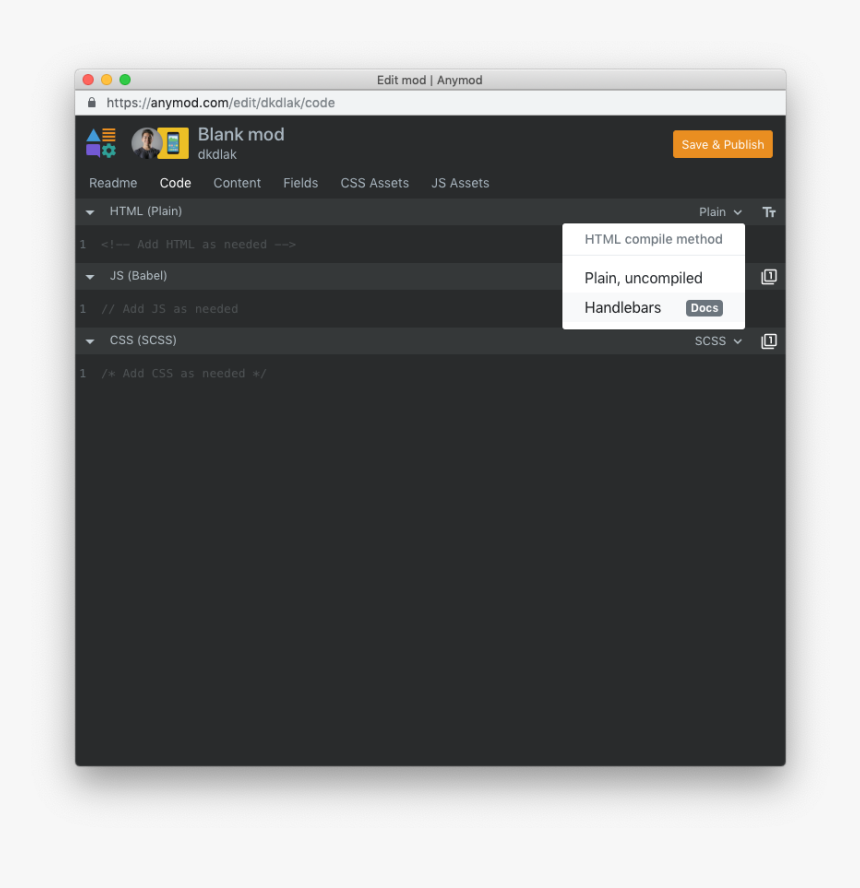Open the SCSS preprocessor dropdown
860x888 pixels.
click(x=717, y=341)
